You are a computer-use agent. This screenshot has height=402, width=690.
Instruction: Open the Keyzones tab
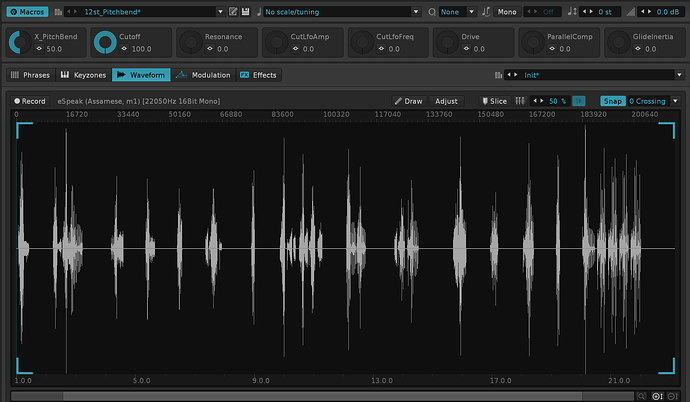point(84,75)
